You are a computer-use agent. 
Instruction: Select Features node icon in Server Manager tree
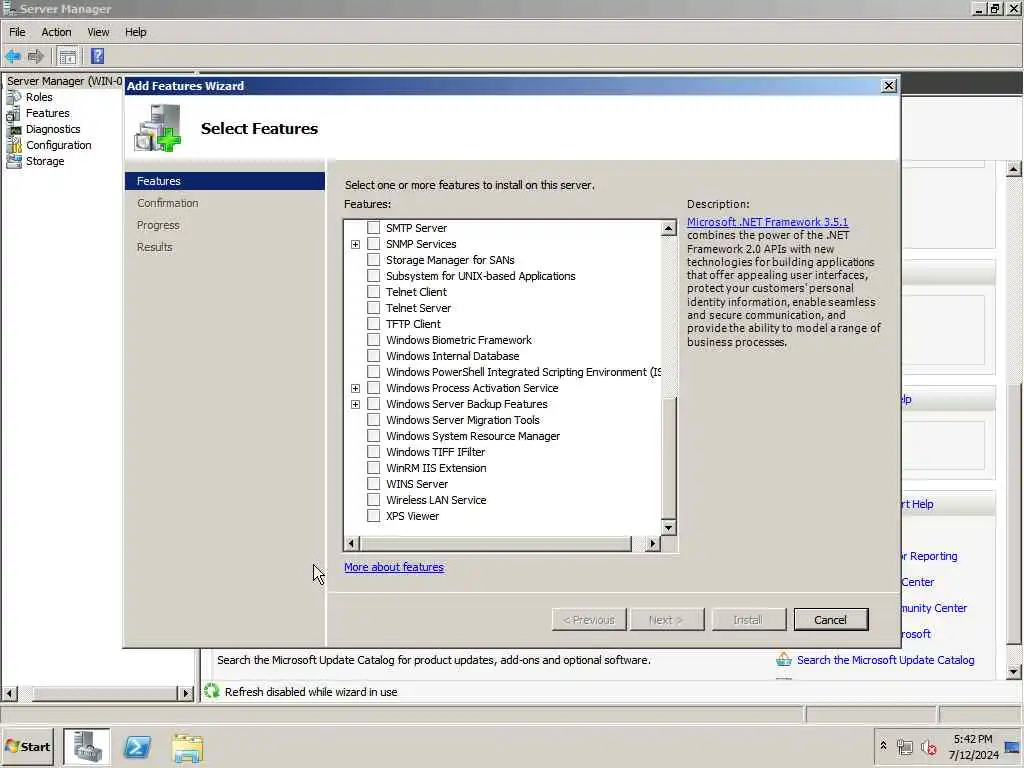[14, 114]
